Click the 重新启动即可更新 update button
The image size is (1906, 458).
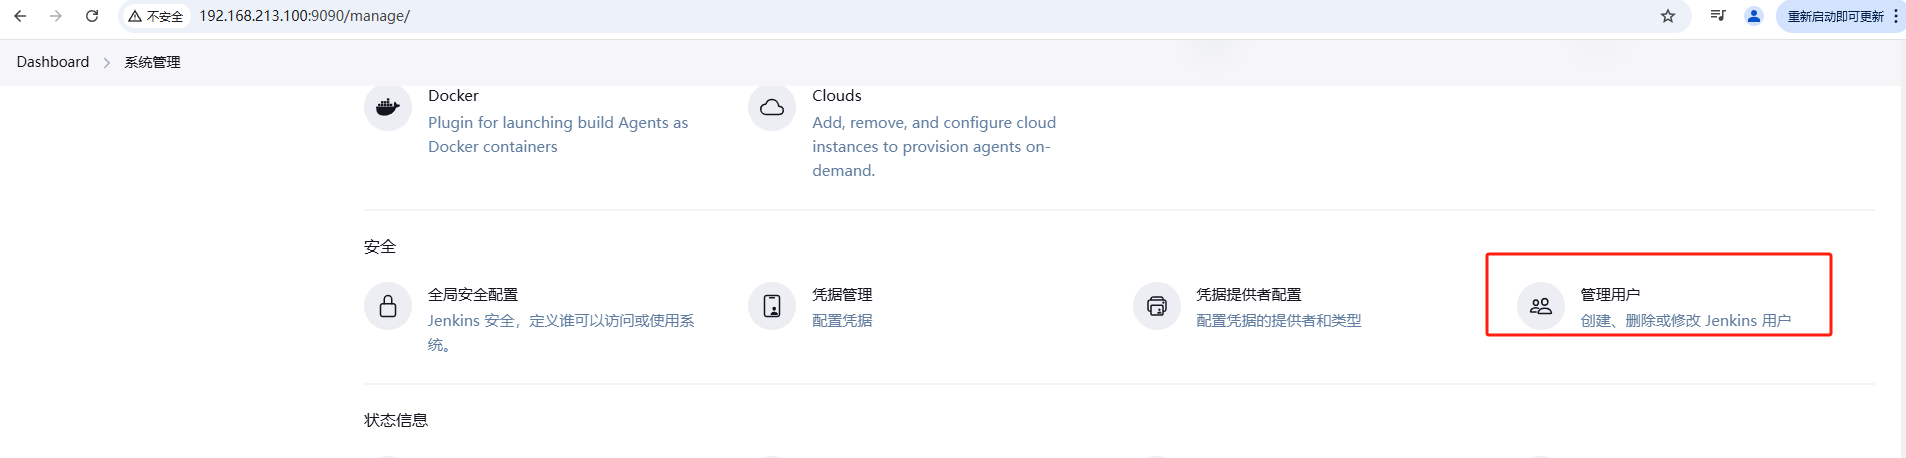coord(1835,16)
